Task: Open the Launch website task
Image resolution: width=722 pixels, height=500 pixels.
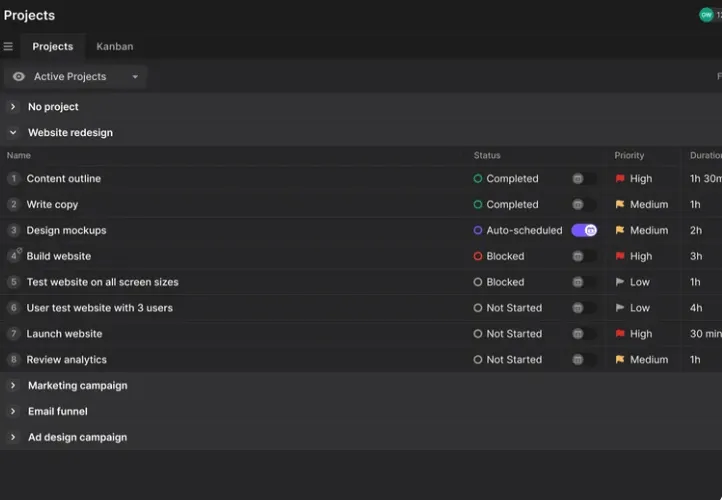Action: tap(64, 334)
